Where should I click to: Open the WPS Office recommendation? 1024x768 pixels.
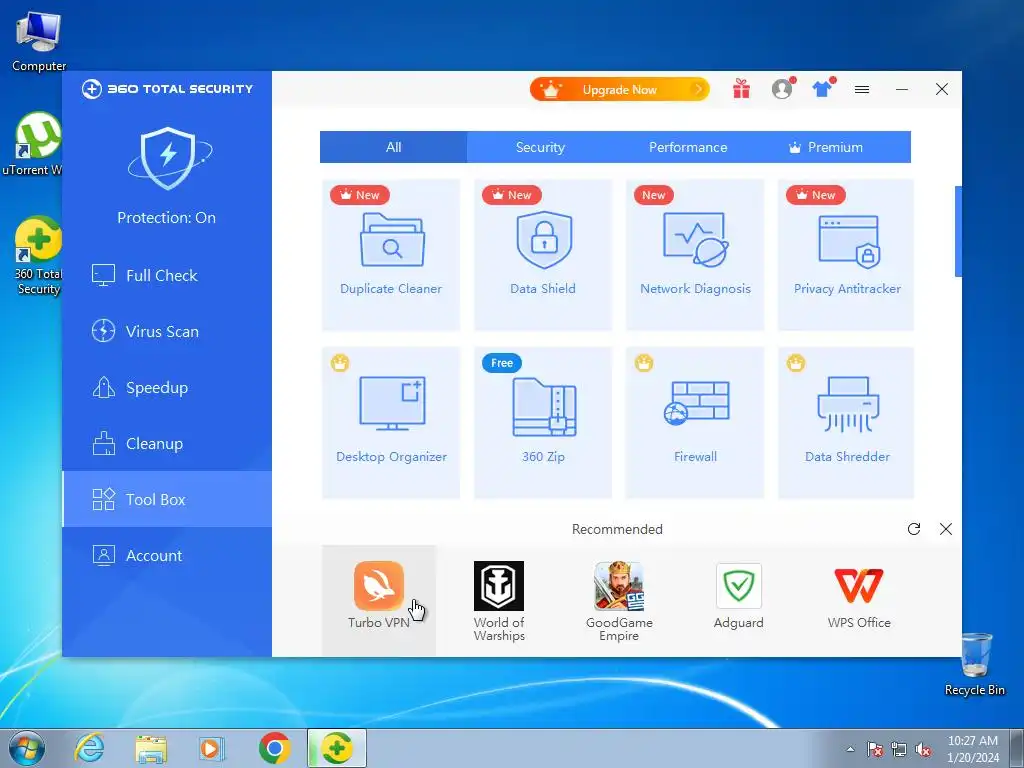click(x=859, y=596)
